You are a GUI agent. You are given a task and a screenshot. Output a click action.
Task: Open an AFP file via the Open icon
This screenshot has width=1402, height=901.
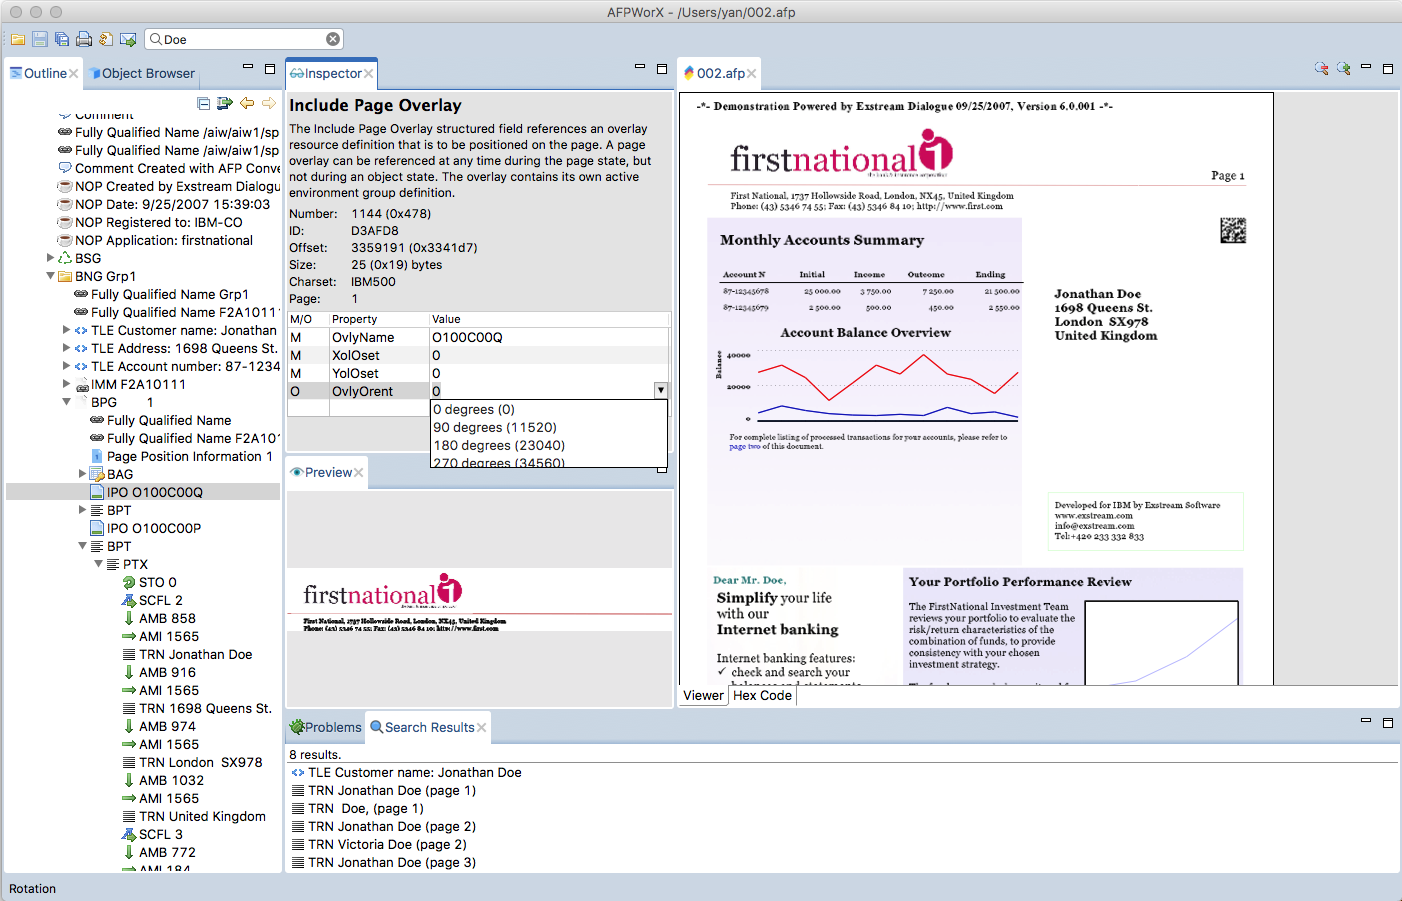click(18, 39)
